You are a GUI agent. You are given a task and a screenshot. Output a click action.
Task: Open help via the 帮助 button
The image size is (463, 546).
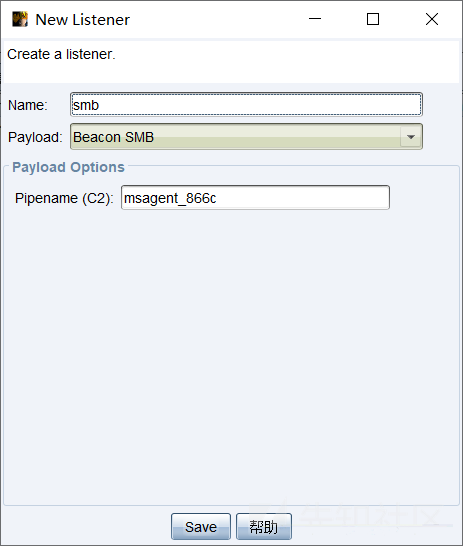coord(264,526)
